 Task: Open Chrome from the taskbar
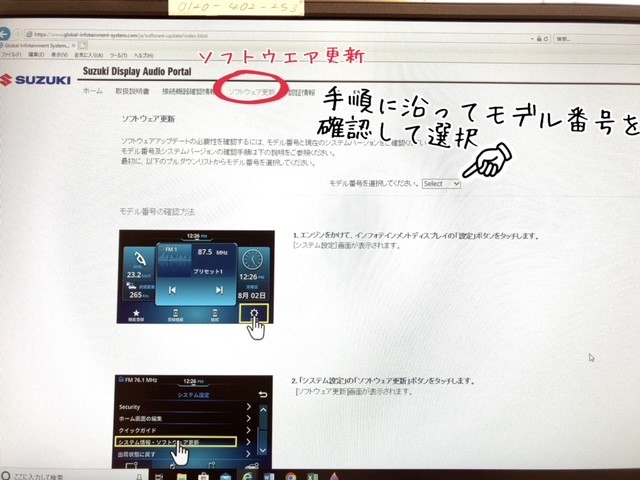(x=291, y=477)
